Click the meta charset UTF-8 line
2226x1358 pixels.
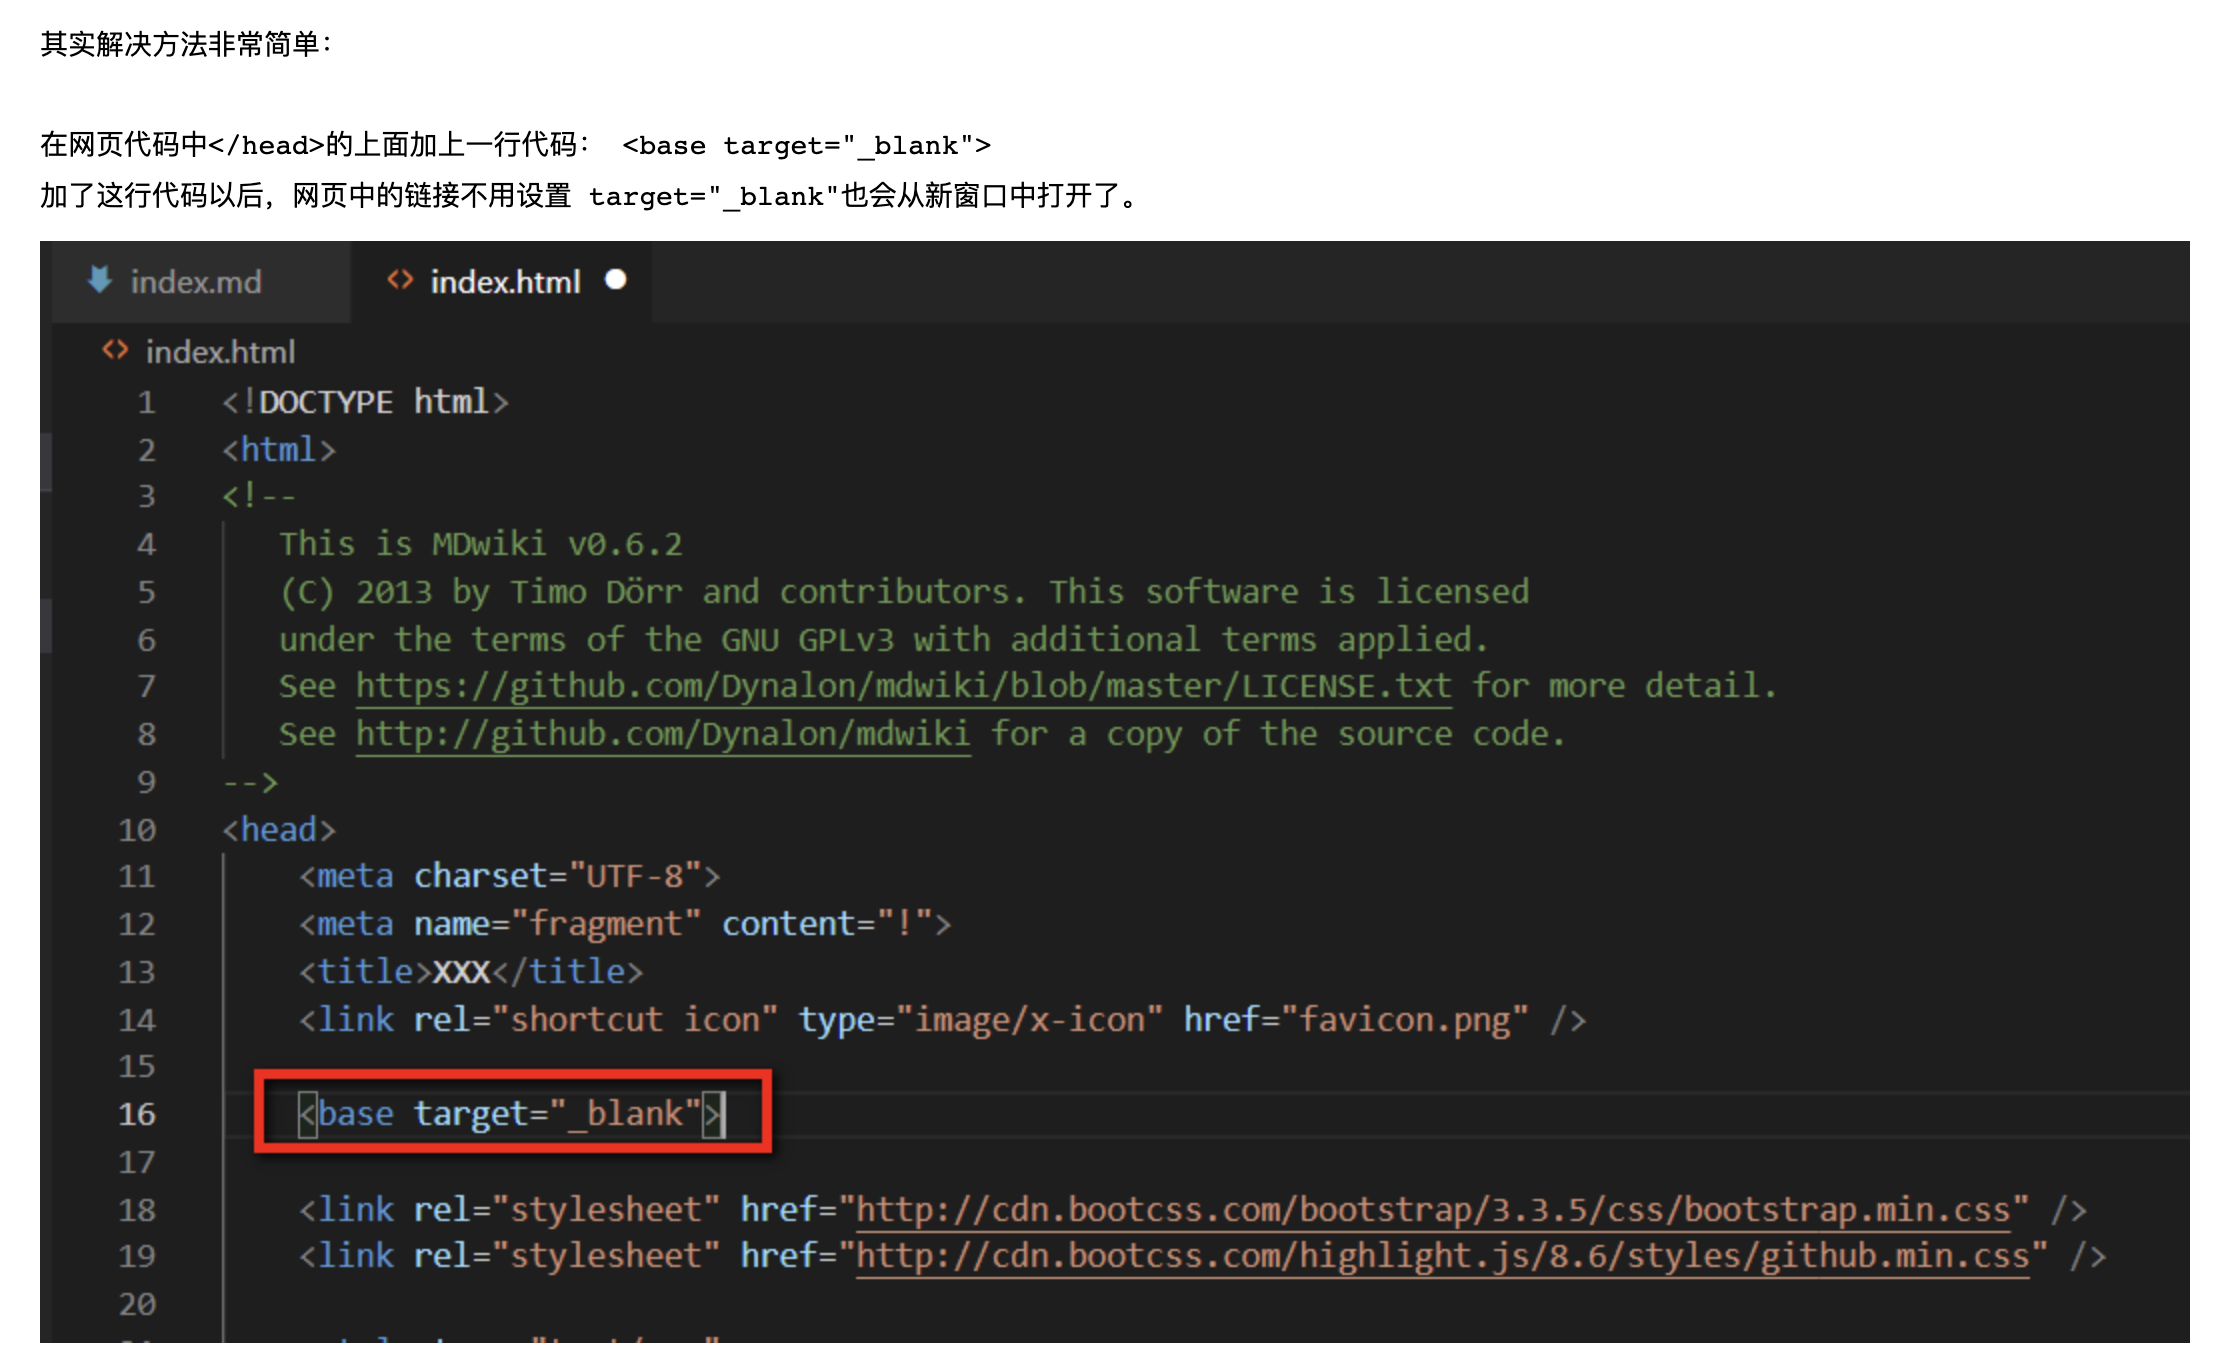[508, 875]
